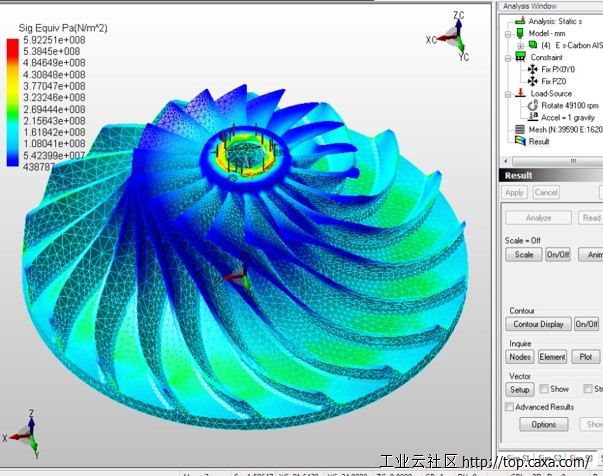
Task: Click the Anim button
Action: (591, 255)
